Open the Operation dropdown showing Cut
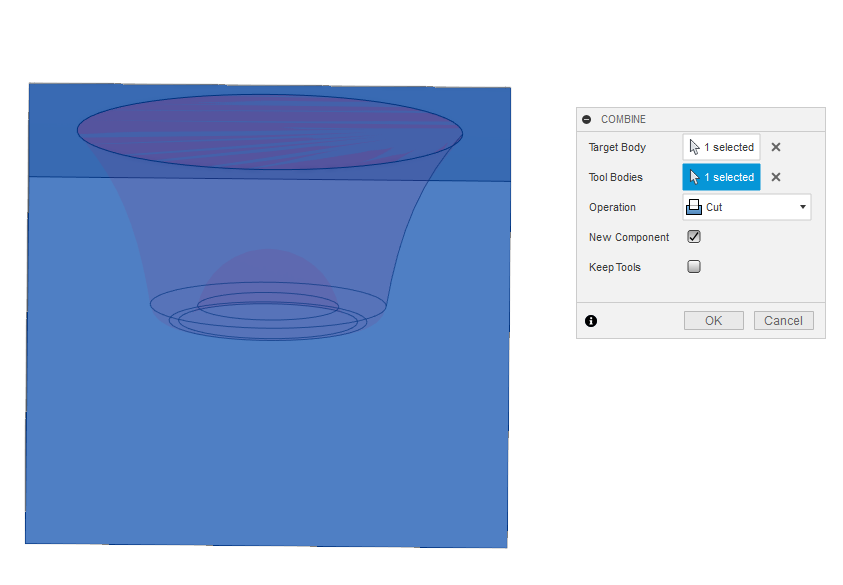 [747, 207]
